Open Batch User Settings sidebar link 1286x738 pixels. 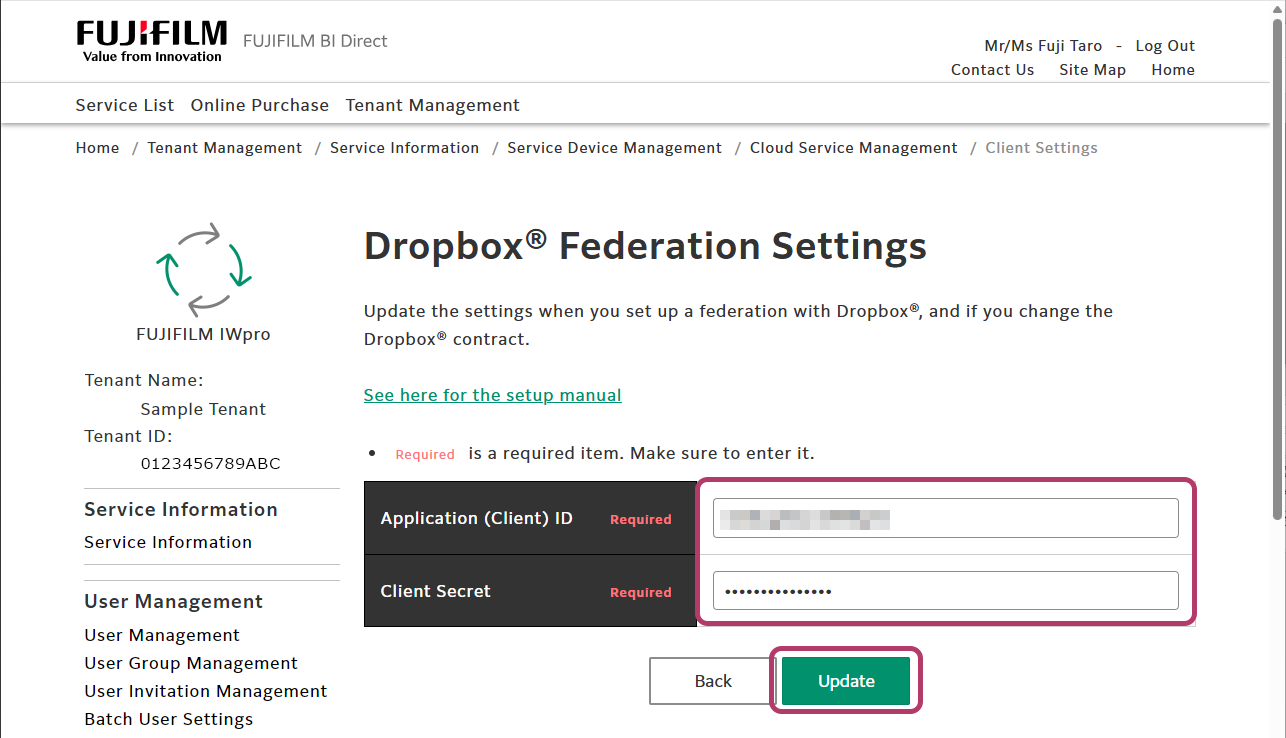(x=169, y=719)
